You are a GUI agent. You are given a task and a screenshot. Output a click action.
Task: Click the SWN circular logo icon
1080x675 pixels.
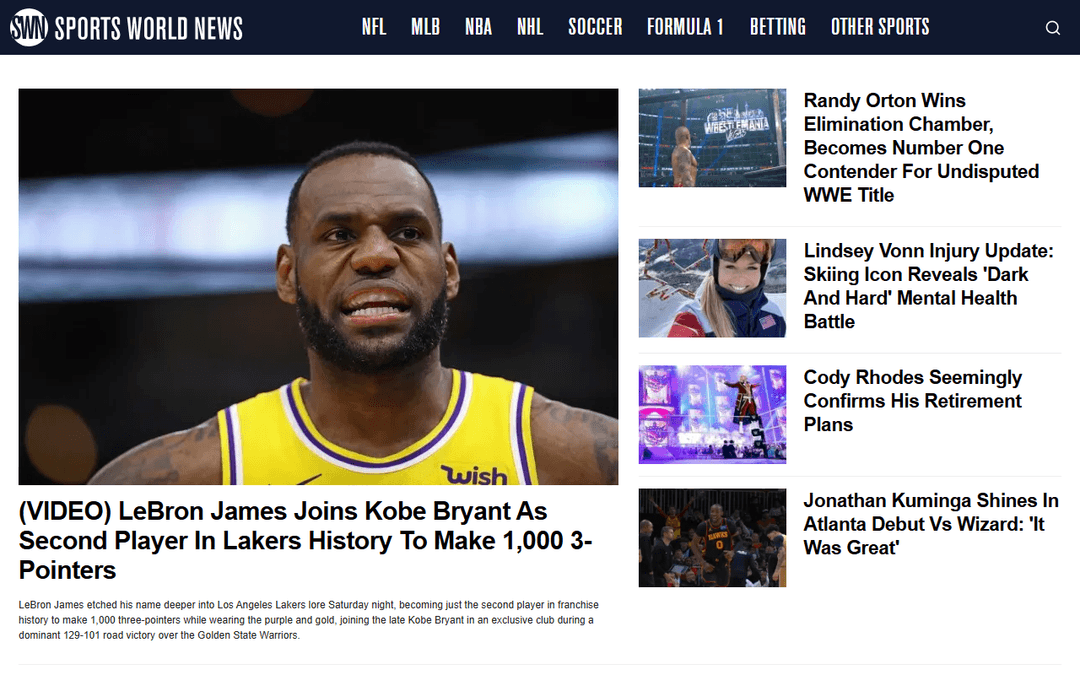tap(28, 28)
